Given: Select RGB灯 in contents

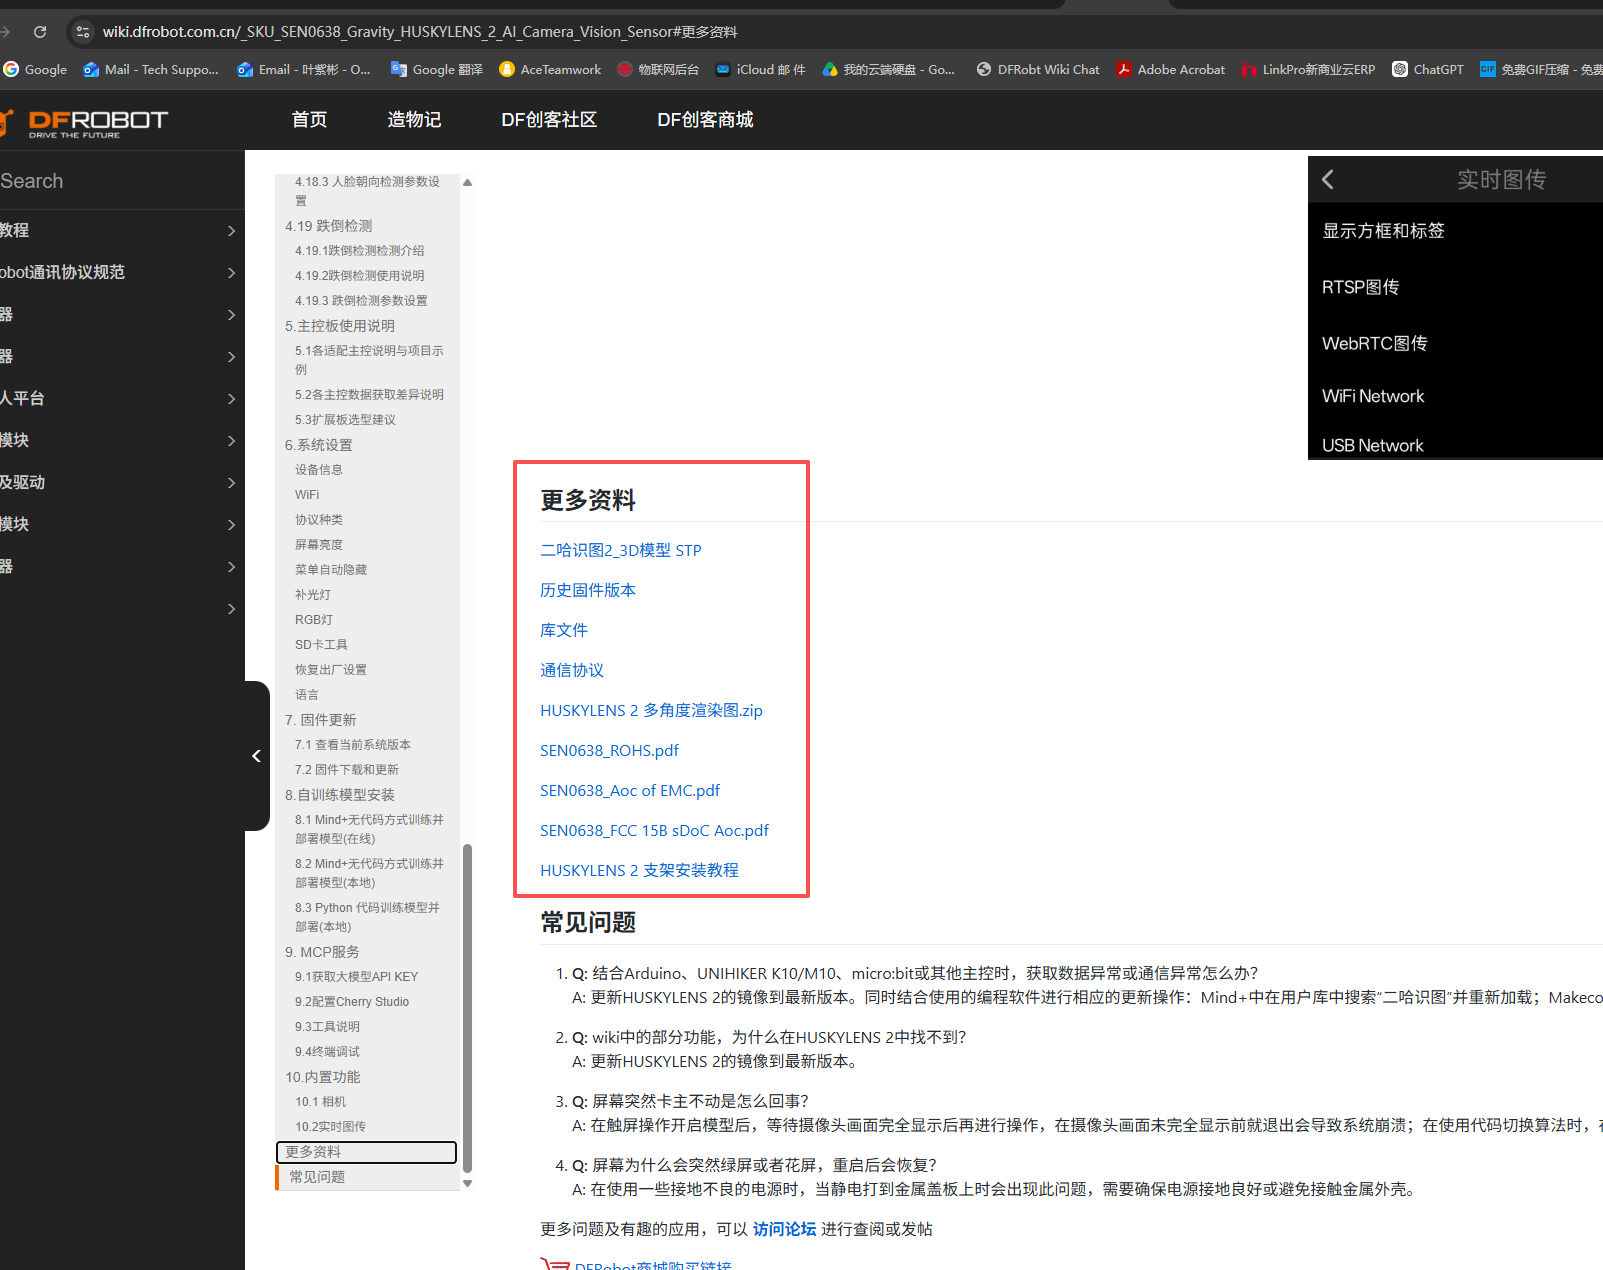Looking at the screenshot, I should pyautogui.click(x=314, y=620).
